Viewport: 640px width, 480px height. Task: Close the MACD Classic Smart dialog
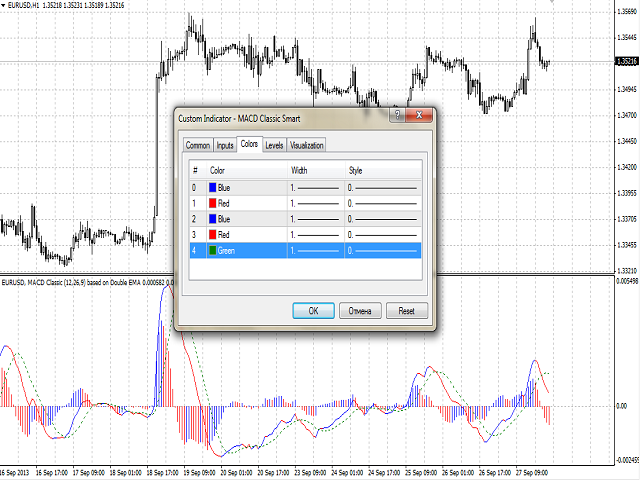click(419, 115)
